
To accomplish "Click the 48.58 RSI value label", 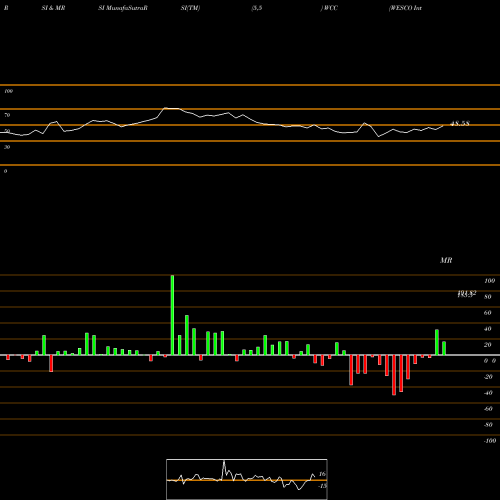I will (460, 124).
